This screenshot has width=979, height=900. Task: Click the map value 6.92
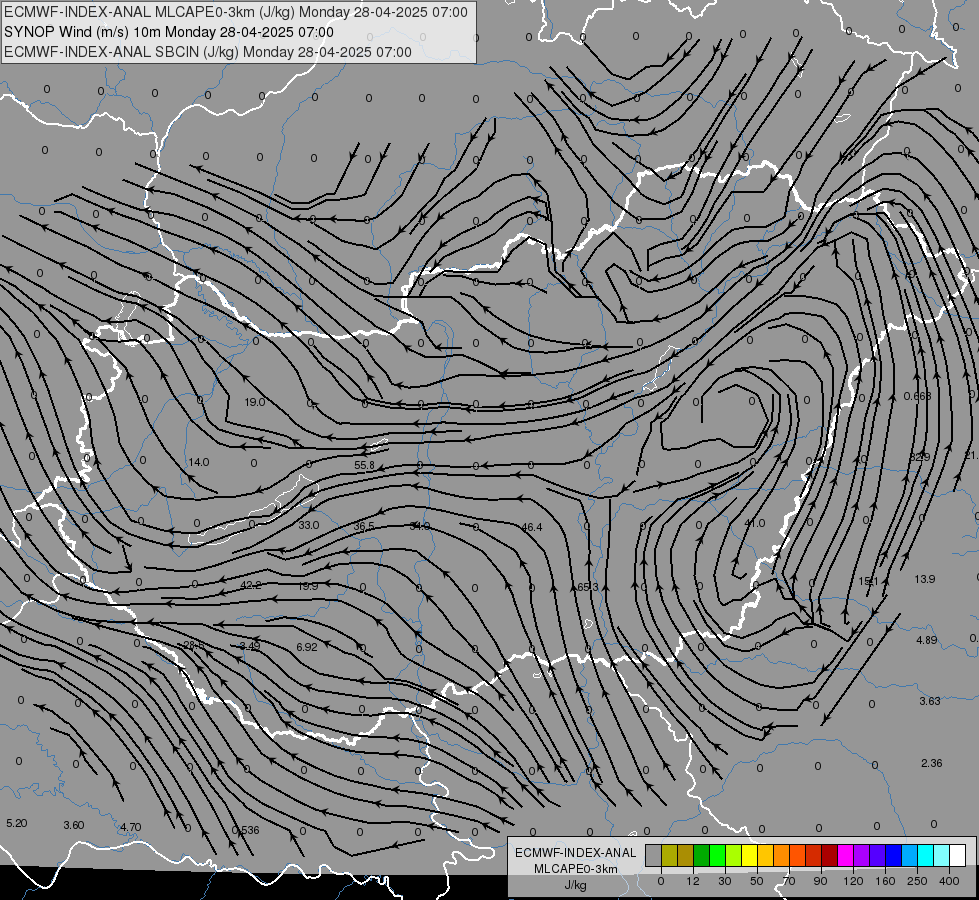[x=307, y=647]
